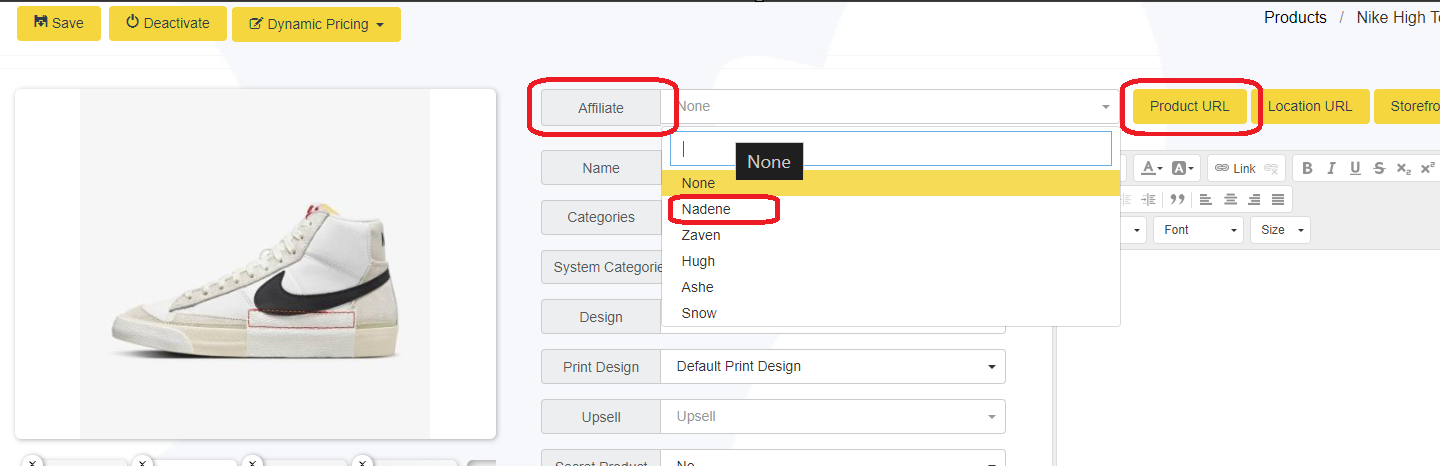Click the Deactivate button
This screenshot has width=1440, height=466.
coord(168,23)
